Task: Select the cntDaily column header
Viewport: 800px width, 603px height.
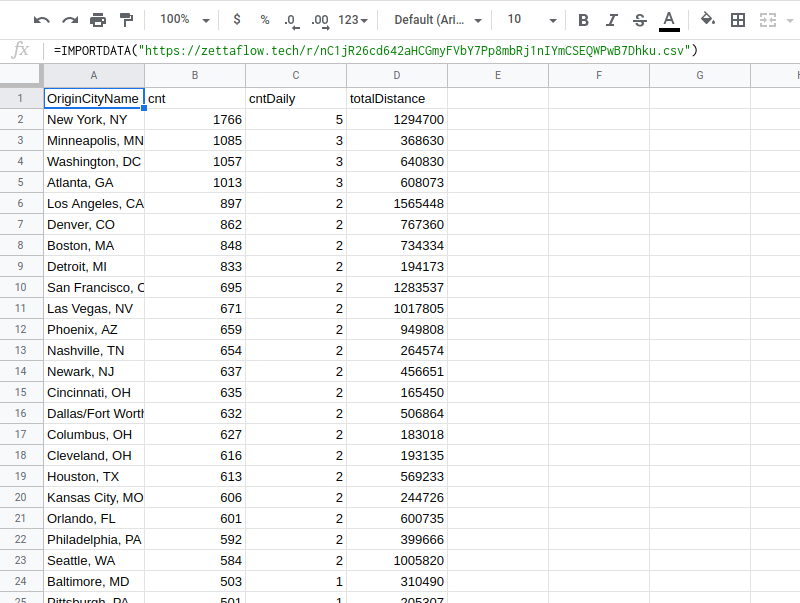Action: tap(295, 75)
